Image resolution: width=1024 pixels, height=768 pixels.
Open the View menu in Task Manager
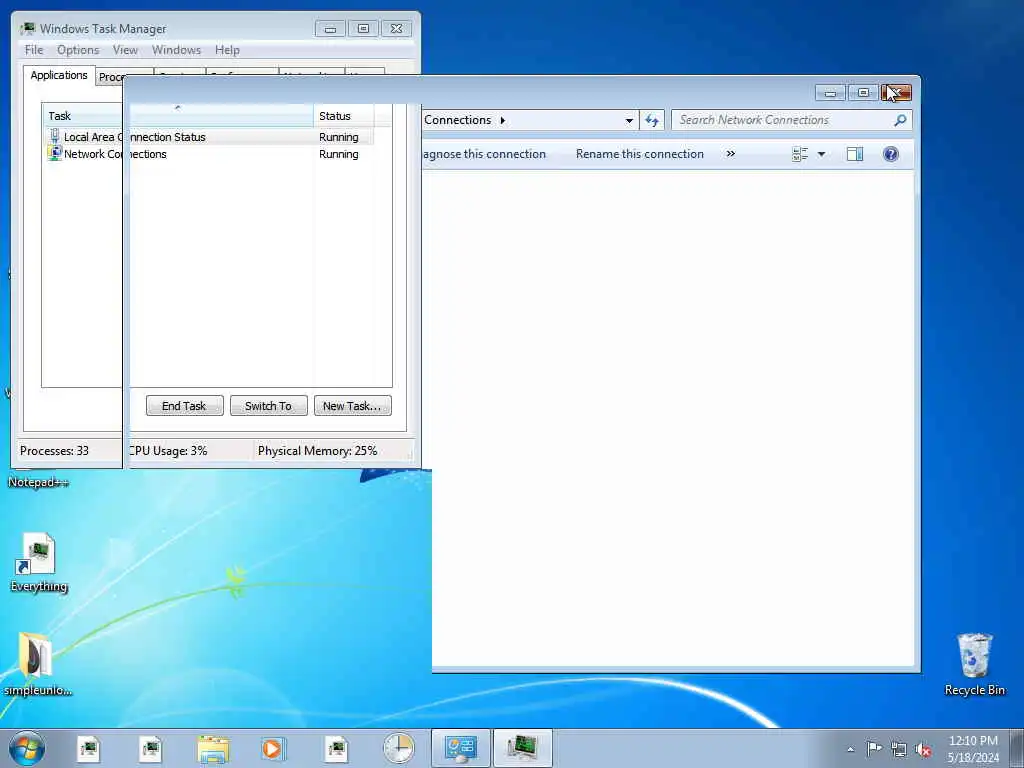pyautogui.click(x=125, y=50)
